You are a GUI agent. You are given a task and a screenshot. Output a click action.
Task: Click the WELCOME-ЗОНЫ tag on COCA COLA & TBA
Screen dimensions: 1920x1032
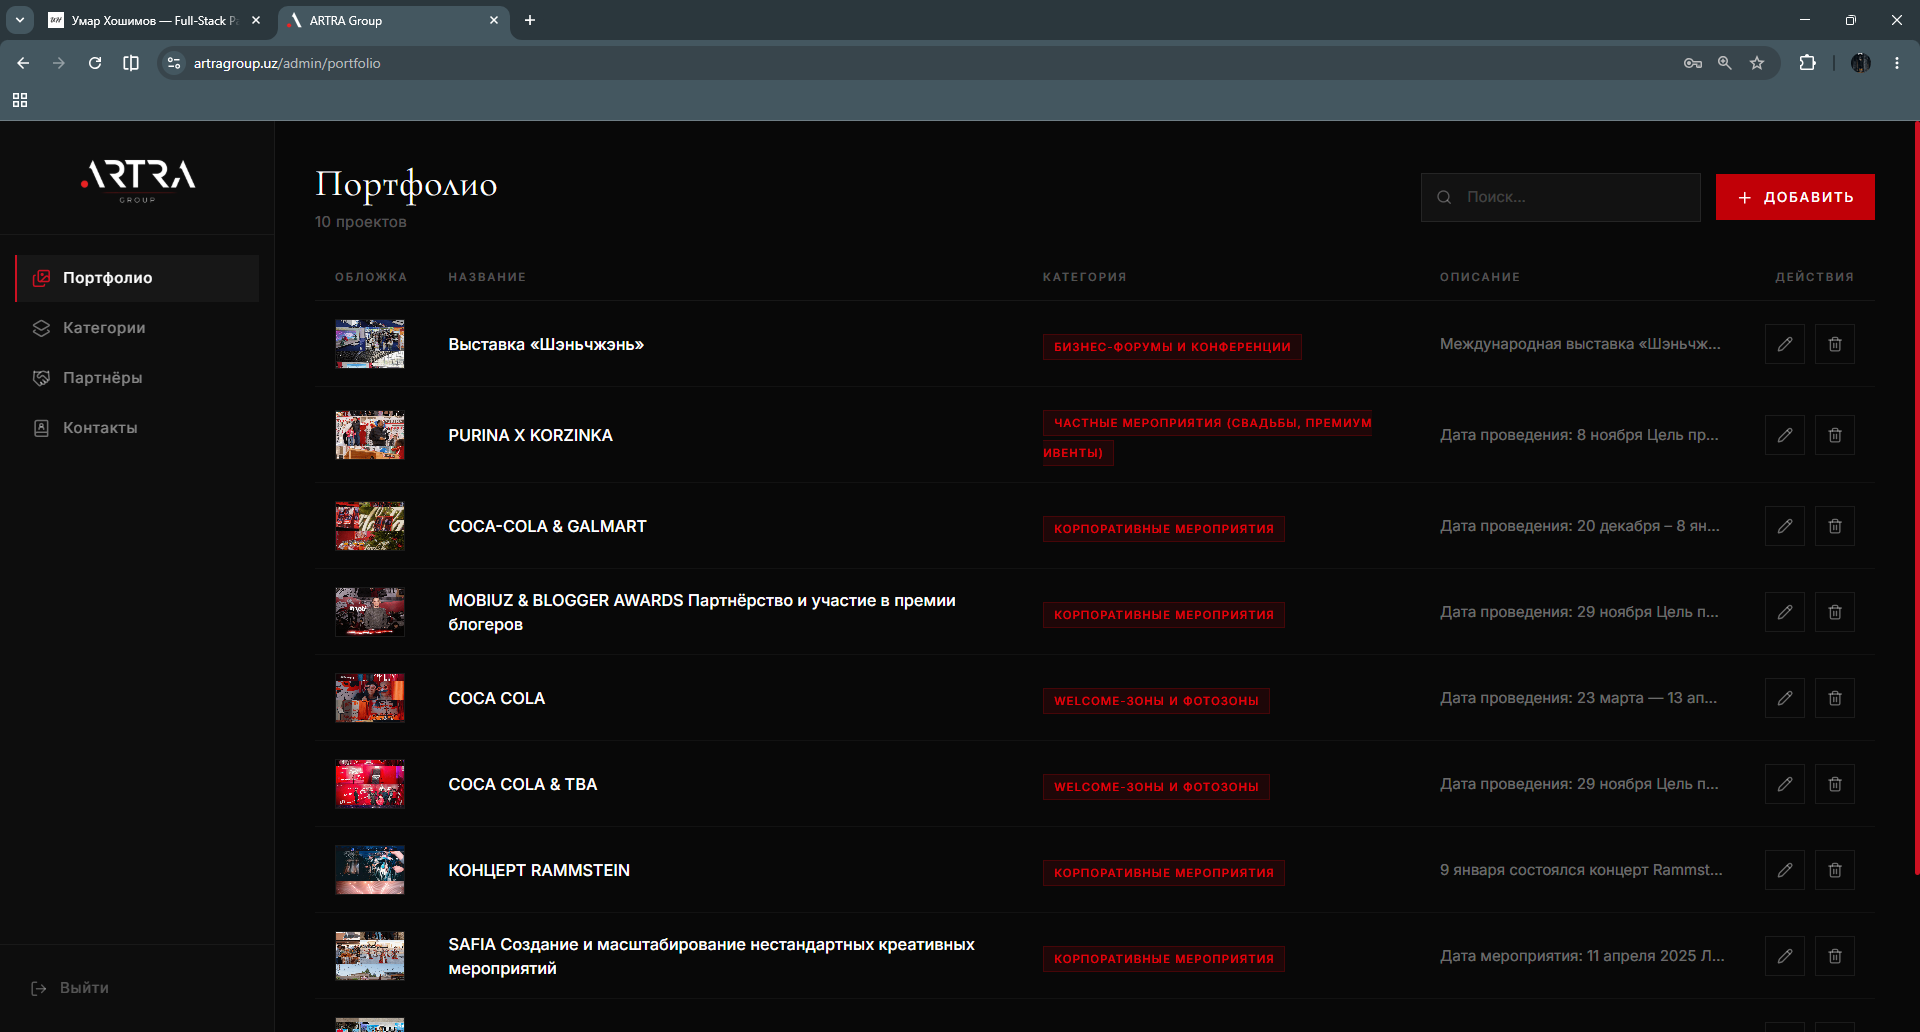1156,787
